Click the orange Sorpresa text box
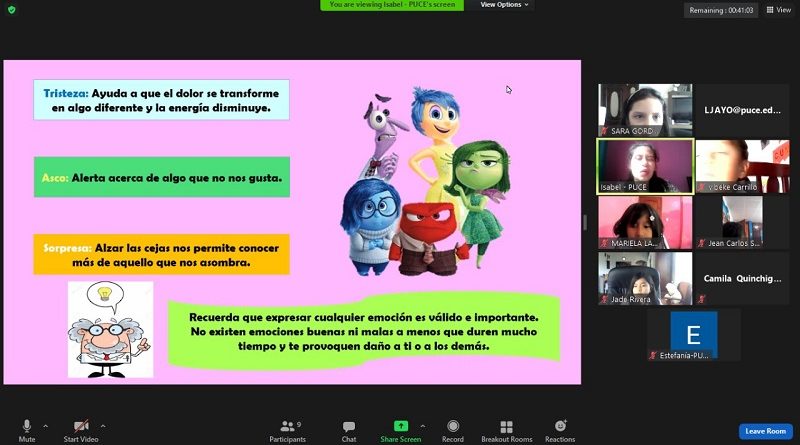The height and width of the screenshot is (445, 800). (161, 255)
